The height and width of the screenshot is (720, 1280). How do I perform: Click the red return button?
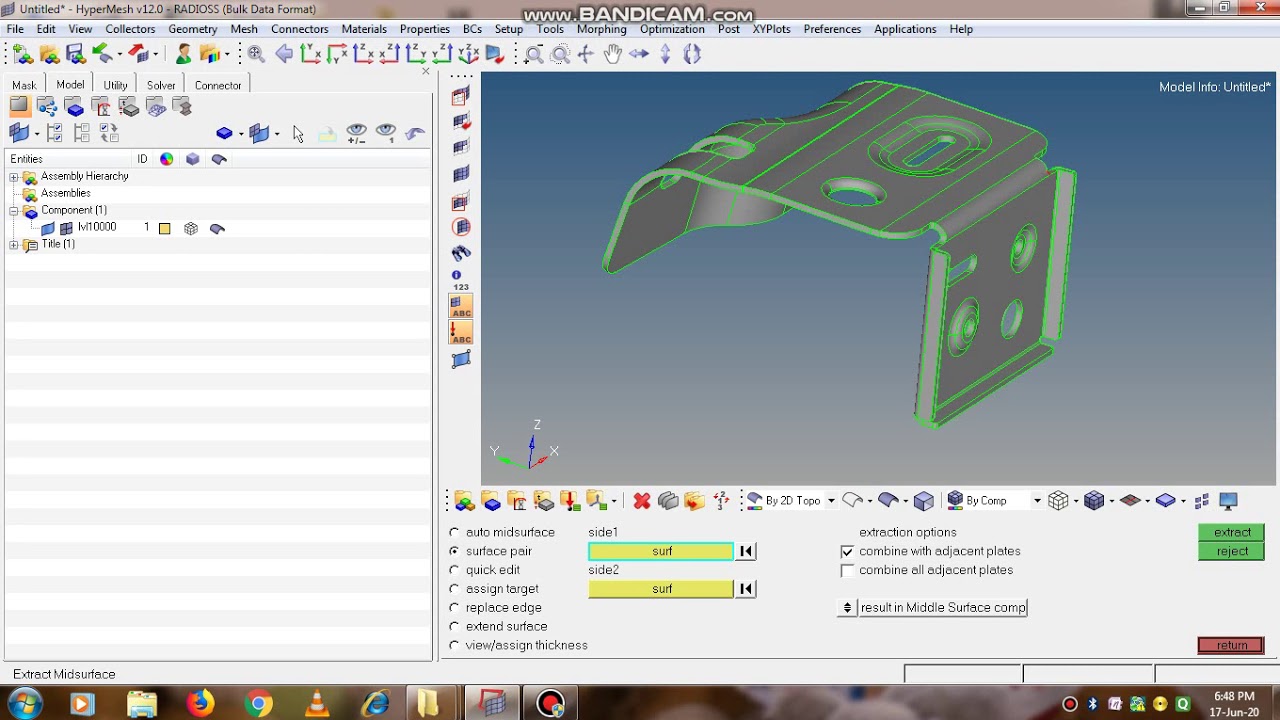[x=1231, y=646]
